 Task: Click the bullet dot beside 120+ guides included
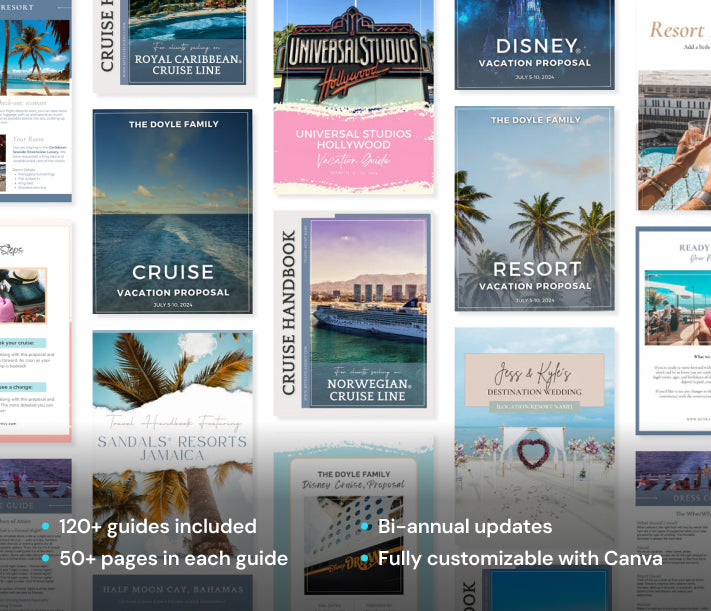(46, 527)
